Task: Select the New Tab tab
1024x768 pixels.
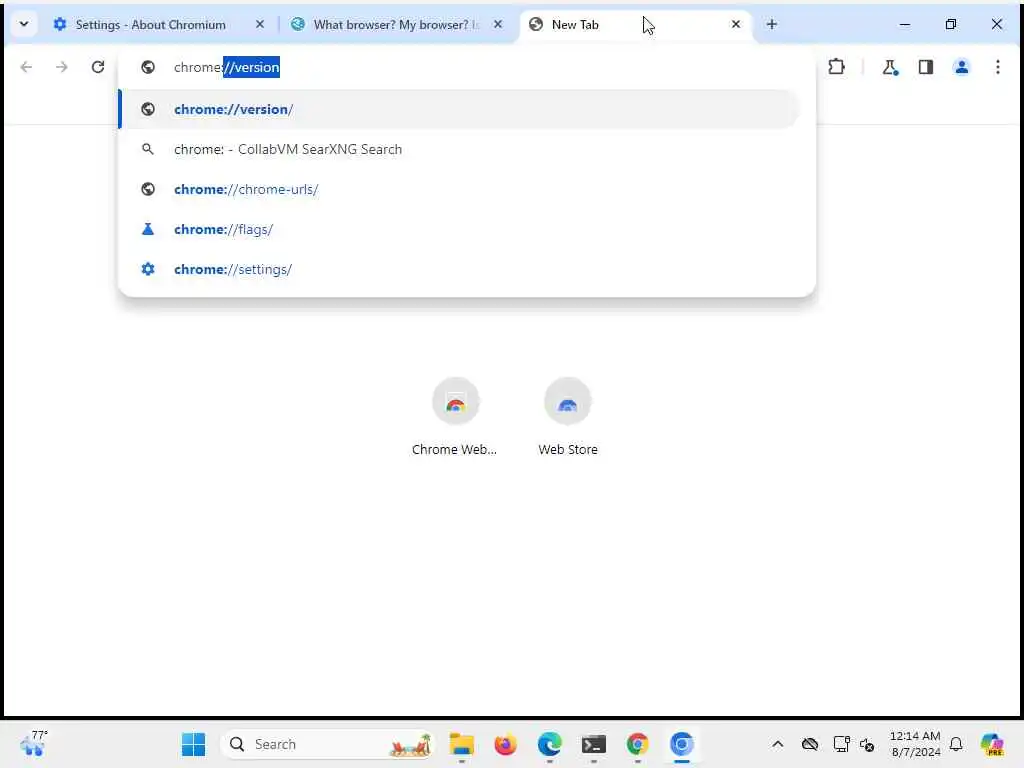Action: 635,25
